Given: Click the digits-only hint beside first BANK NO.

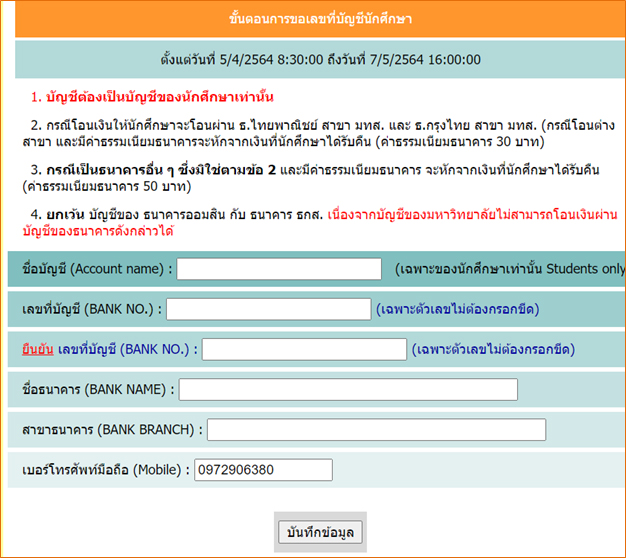Looking at the screenshot, I should (x=457, y=309).
